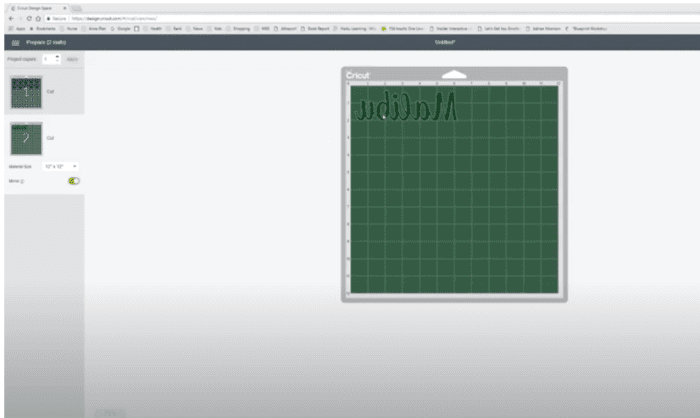Image resolution: width=700 pixels, height=418 pixels.
Task: Reload the Cricut Design Space page
Action: pos(29,19)
